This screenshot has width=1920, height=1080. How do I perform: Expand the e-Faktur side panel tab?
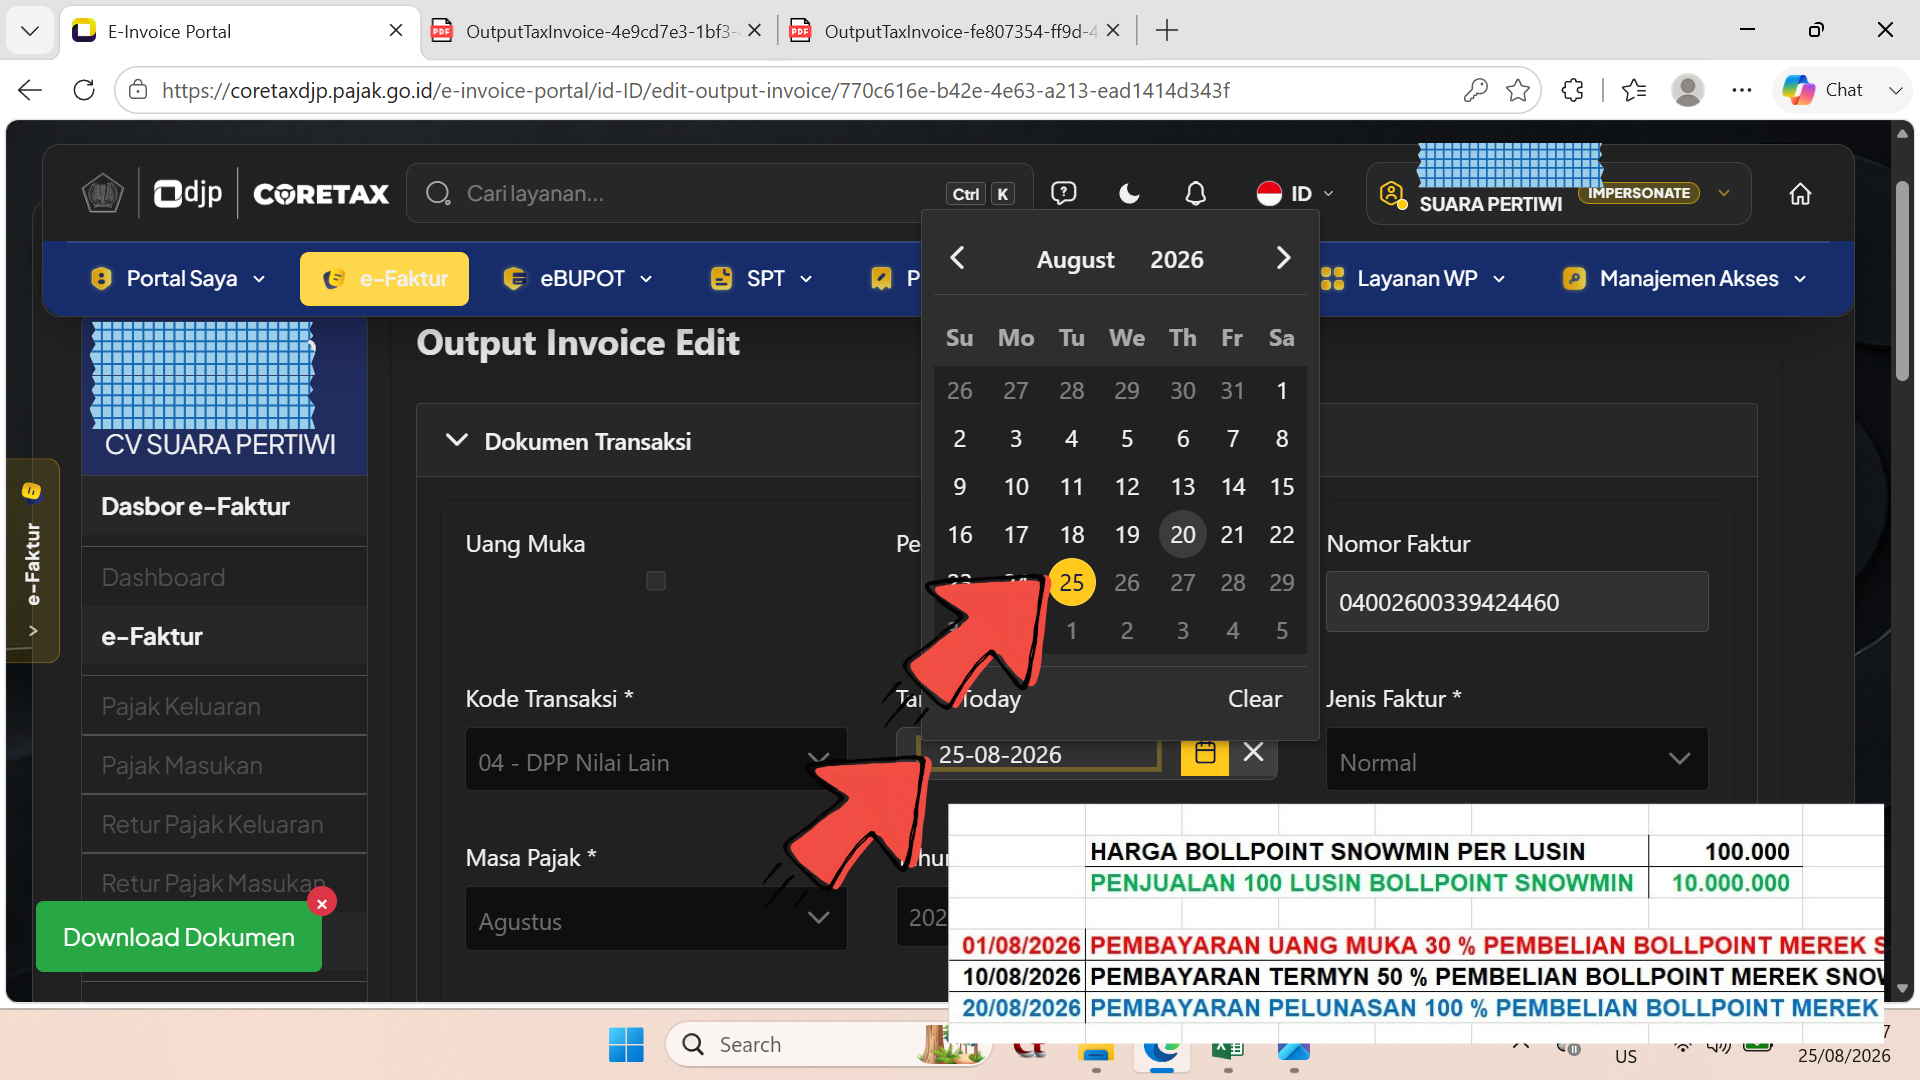coord(33,560)
